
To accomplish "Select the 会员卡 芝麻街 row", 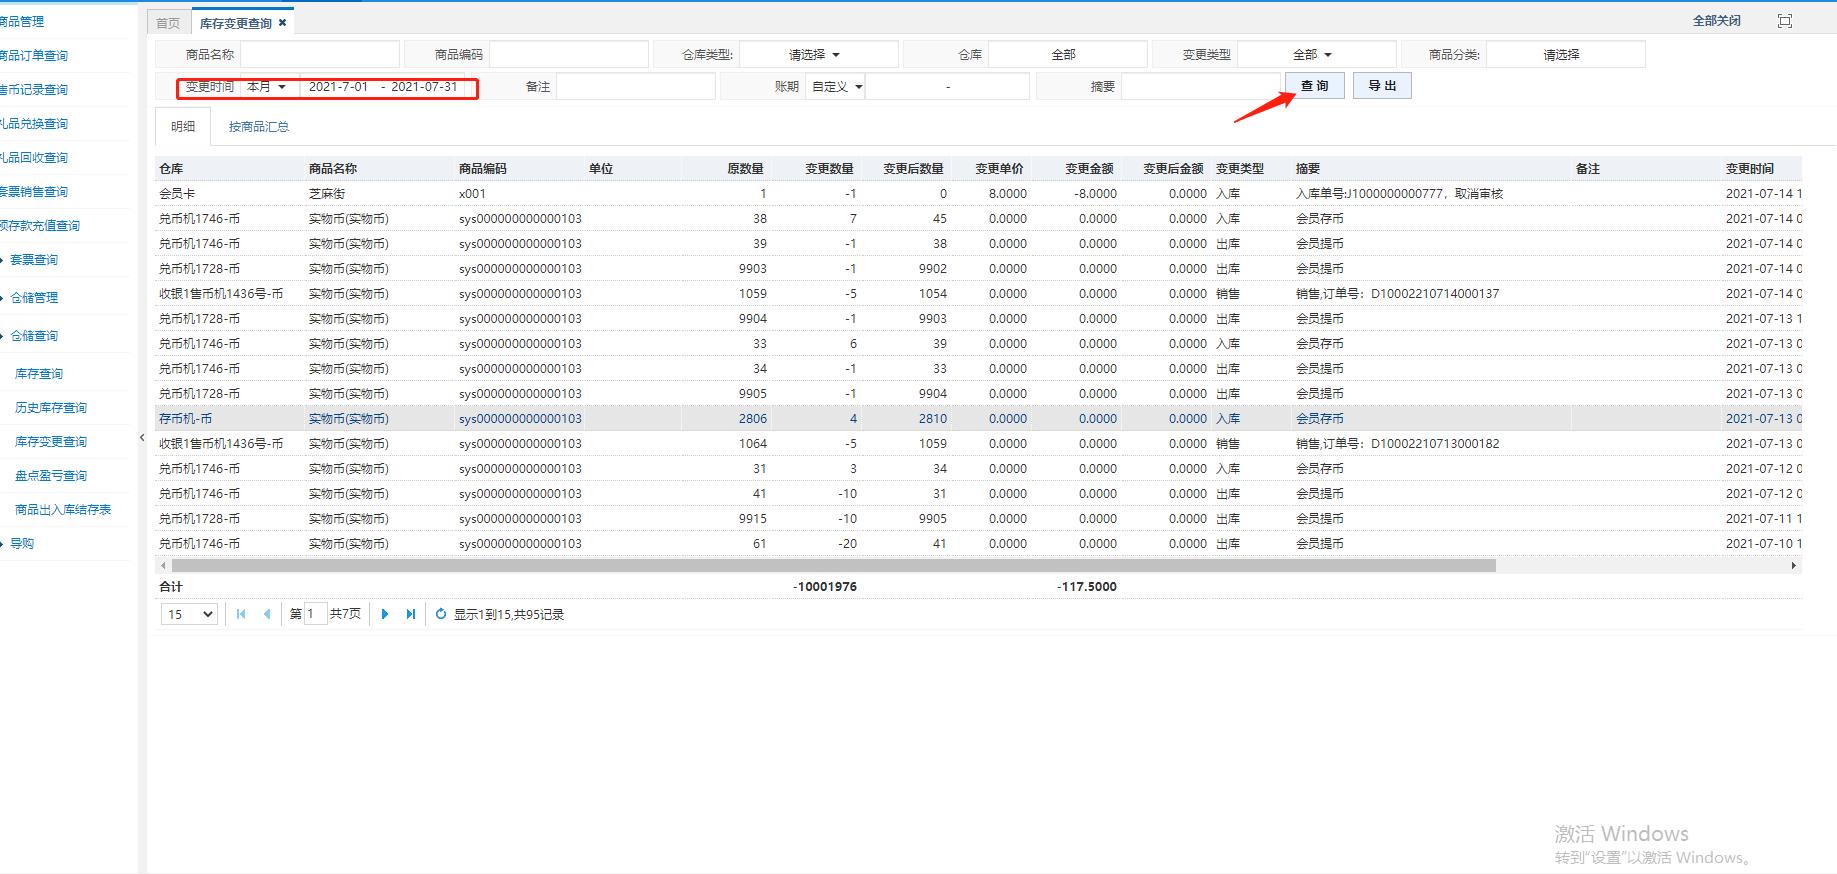I will coord(979,194).
